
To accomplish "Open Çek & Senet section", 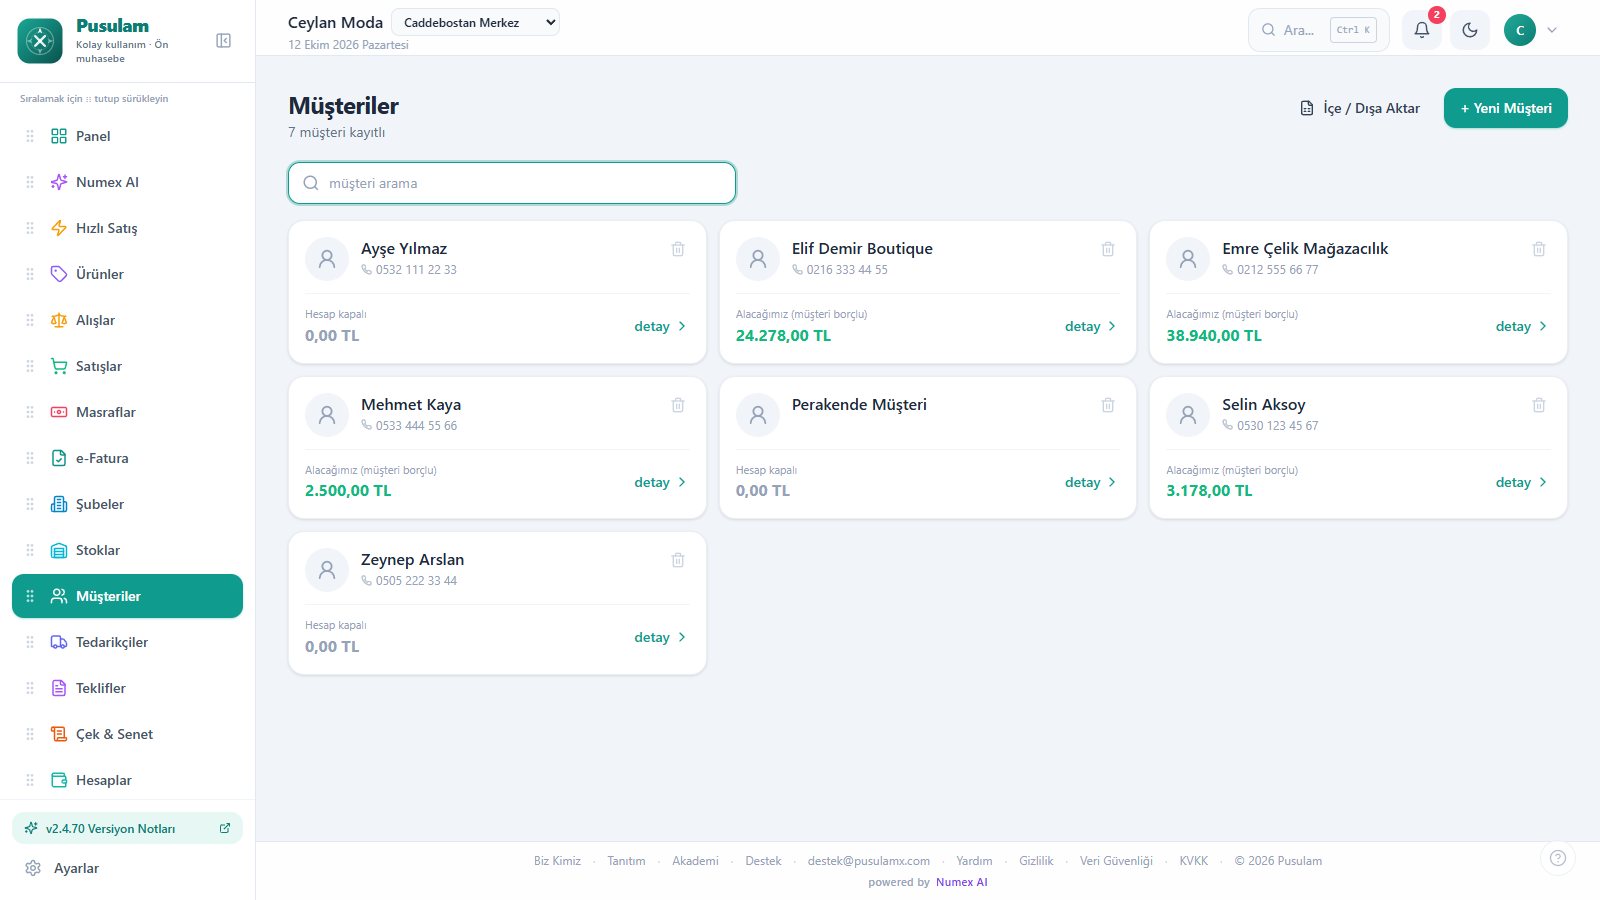I will pos(127,734).
